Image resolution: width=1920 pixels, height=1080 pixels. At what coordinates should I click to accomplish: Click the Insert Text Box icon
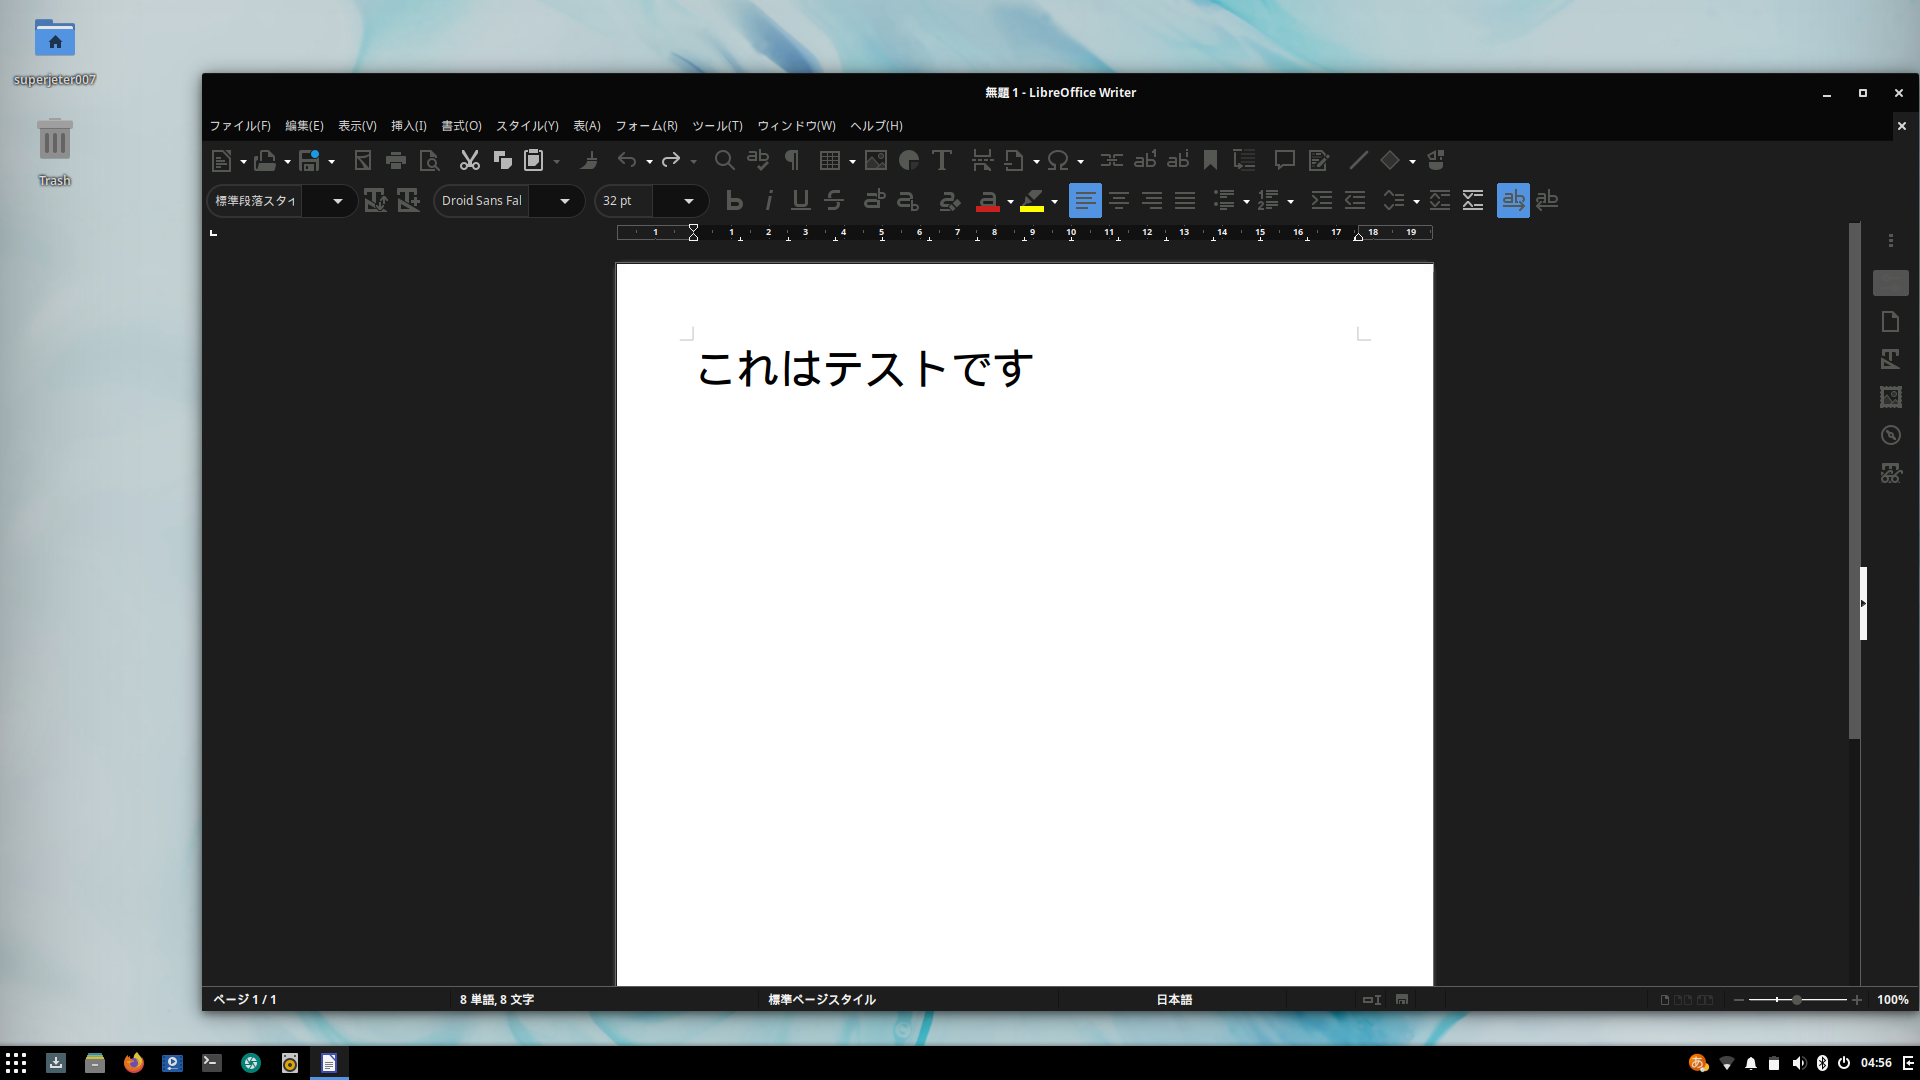click(x=941, y=160)
